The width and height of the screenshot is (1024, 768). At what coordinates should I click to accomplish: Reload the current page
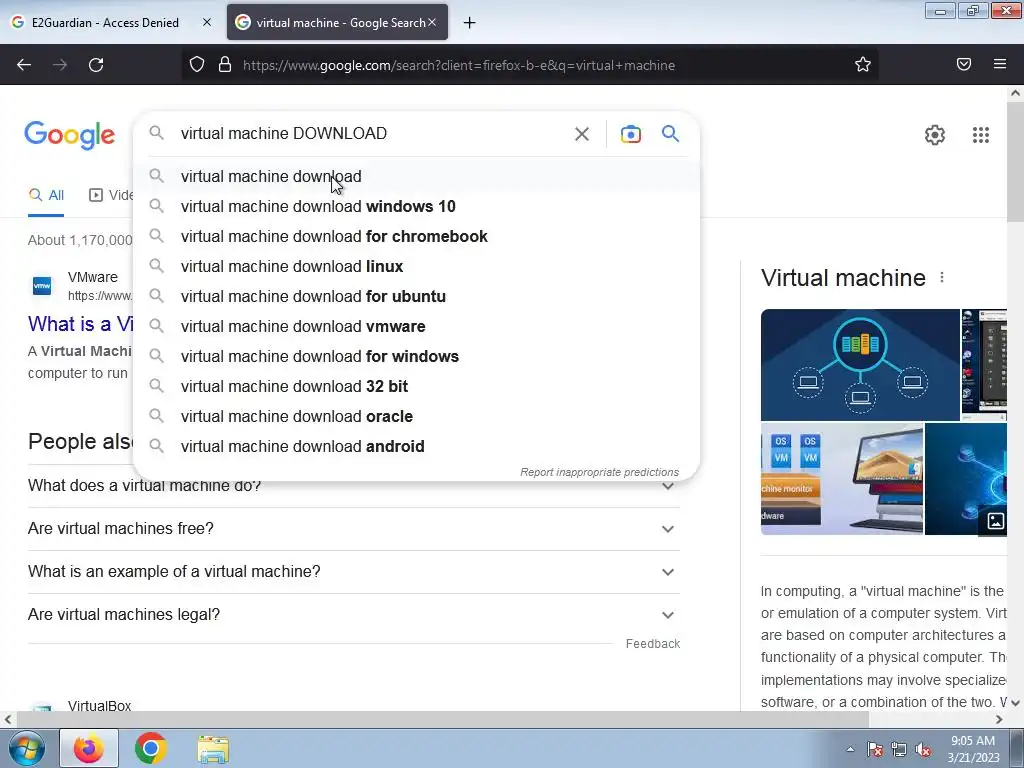(96, 65)
